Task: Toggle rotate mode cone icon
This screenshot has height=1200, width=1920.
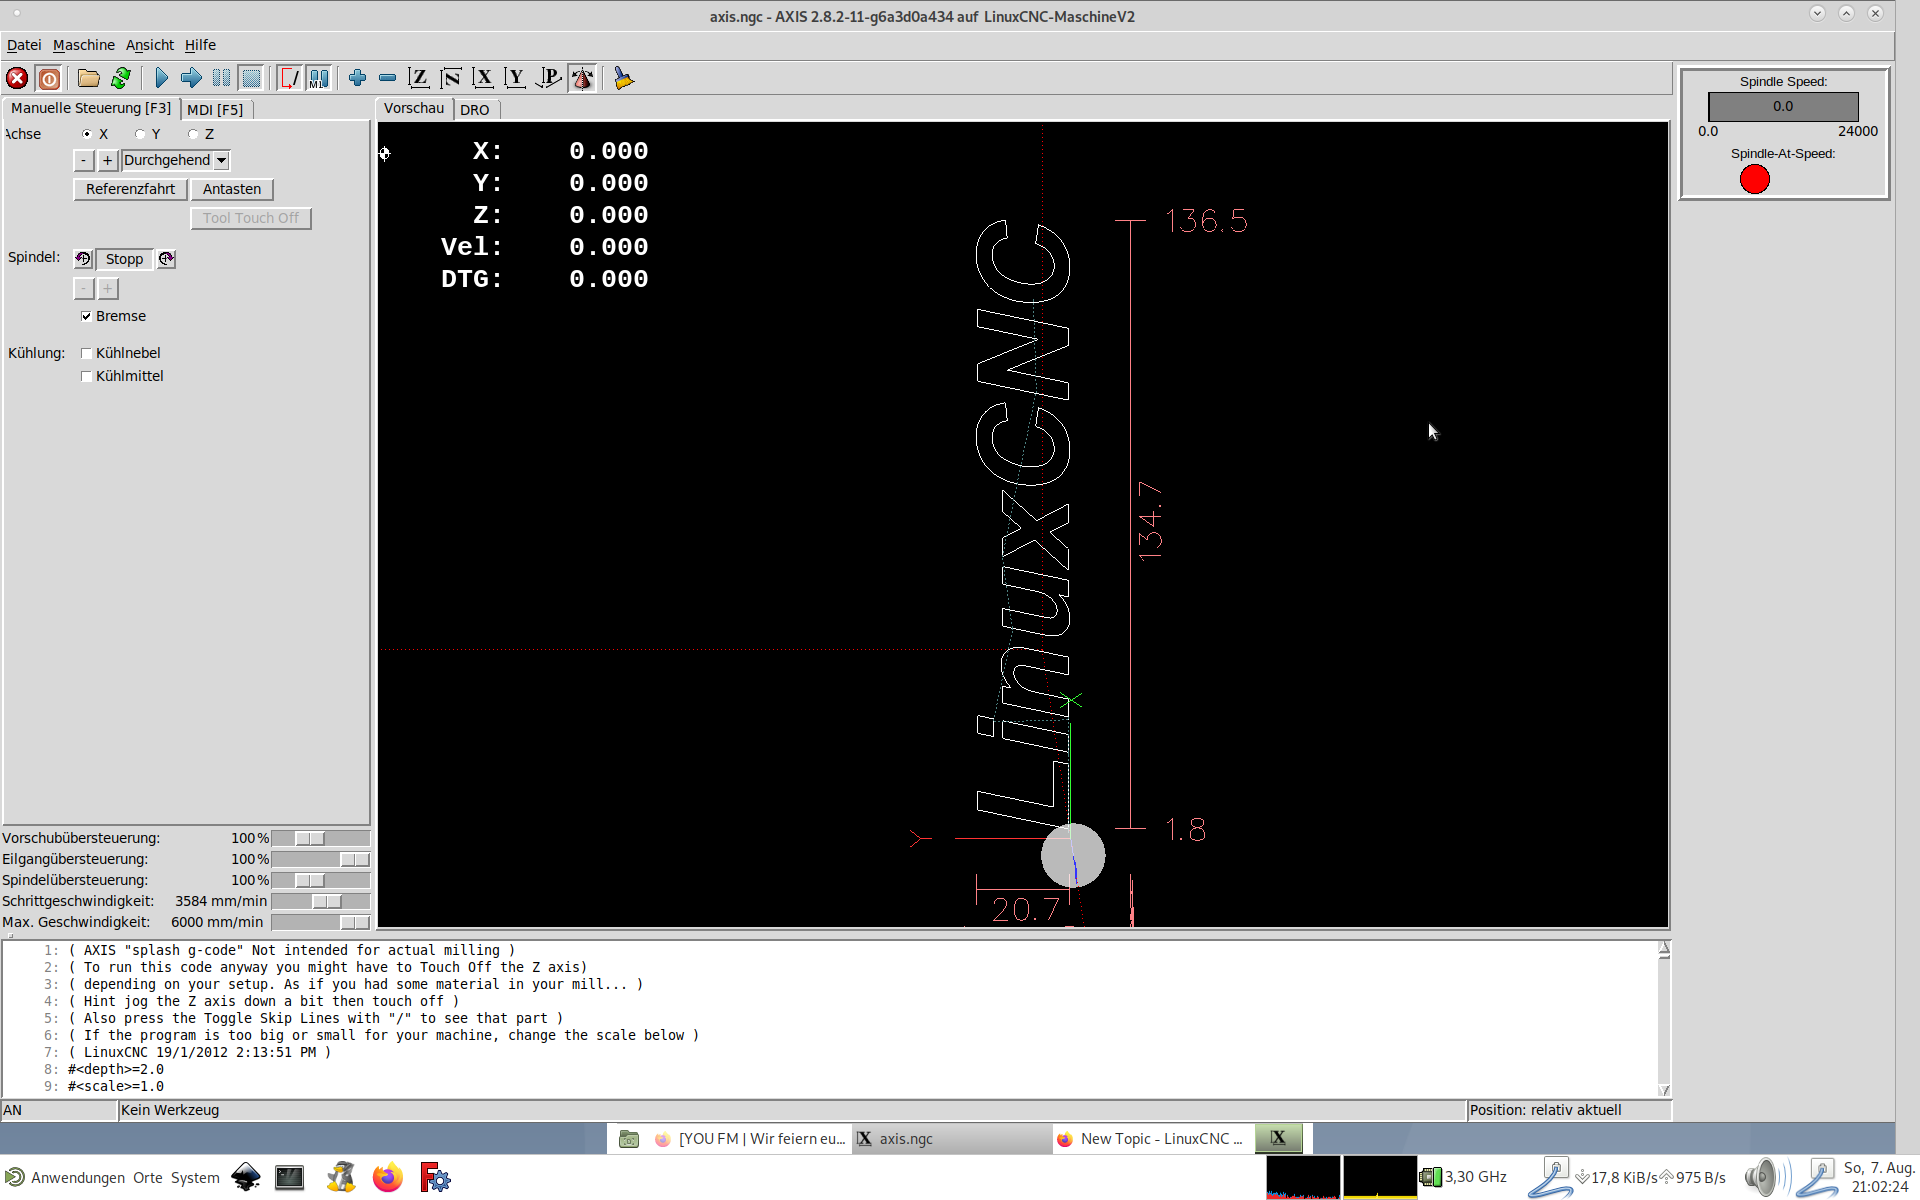Action: click(582, 78)
